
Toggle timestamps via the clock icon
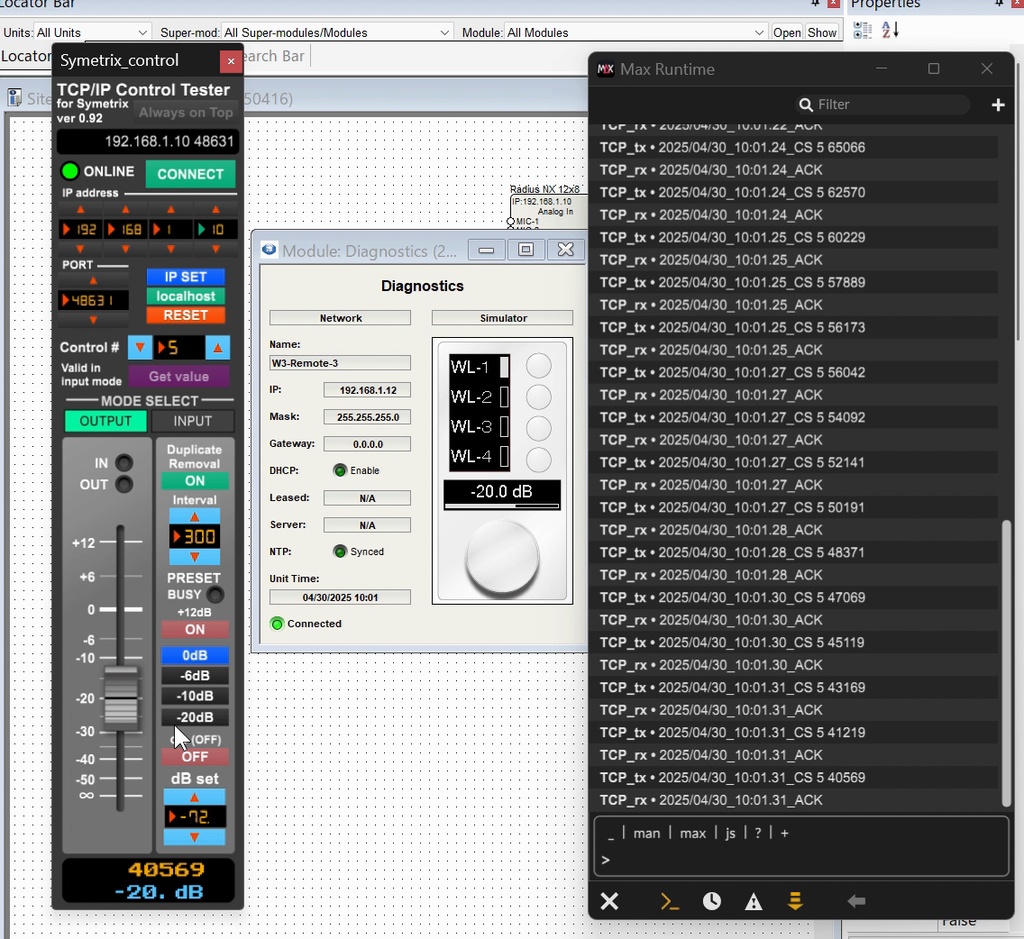click(711, 901)
